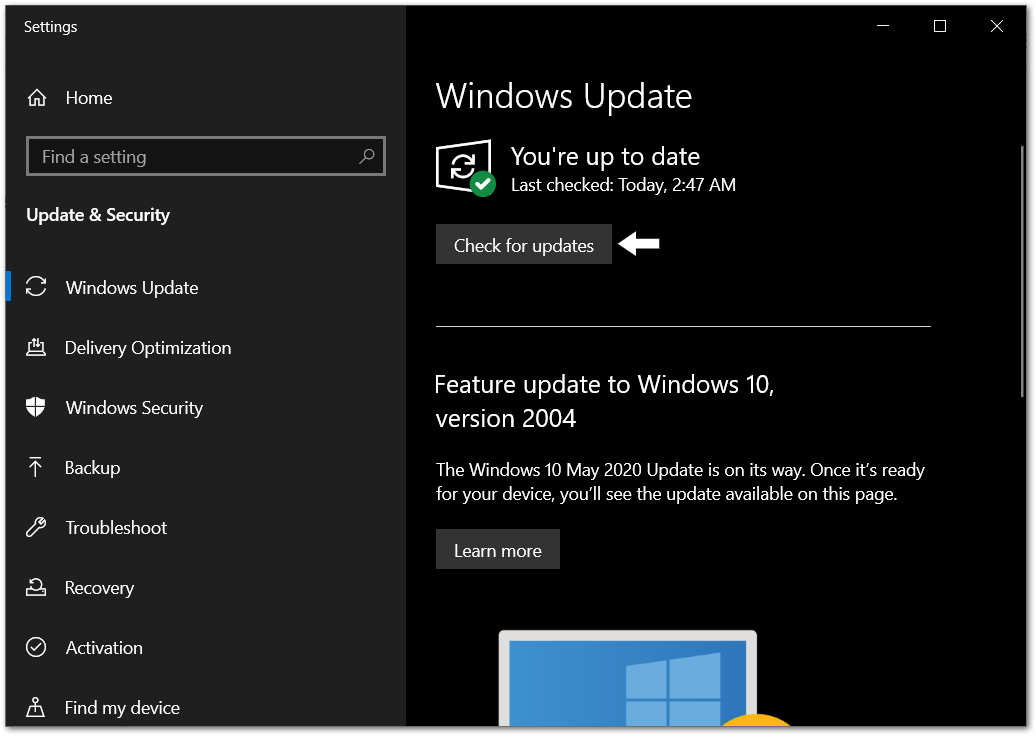The image size is (1036, 736).
Task: Click the Windows 10 laptop illustration
Action: point(645,678)
